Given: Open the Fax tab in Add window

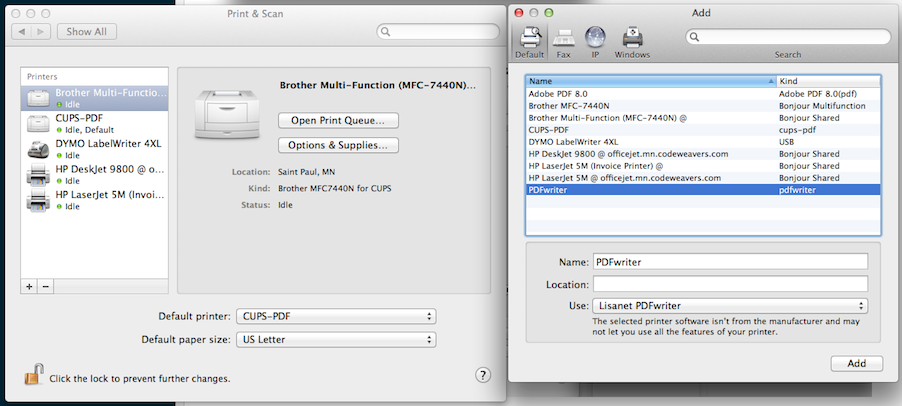Looking at the screenshot, I should pyautogui.click(x=563, y=40).
